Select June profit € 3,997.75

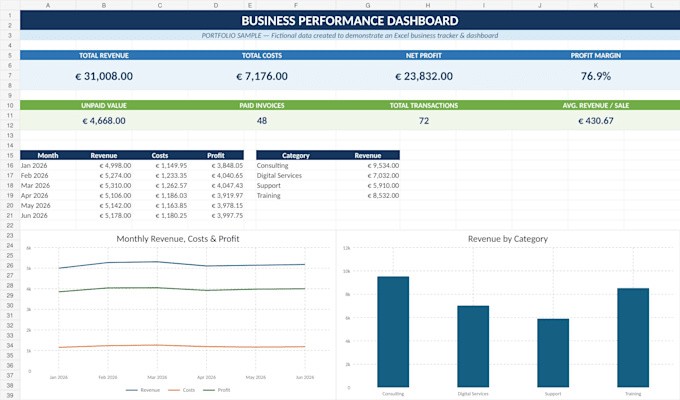pyautogui.click(x=216, y=216)
